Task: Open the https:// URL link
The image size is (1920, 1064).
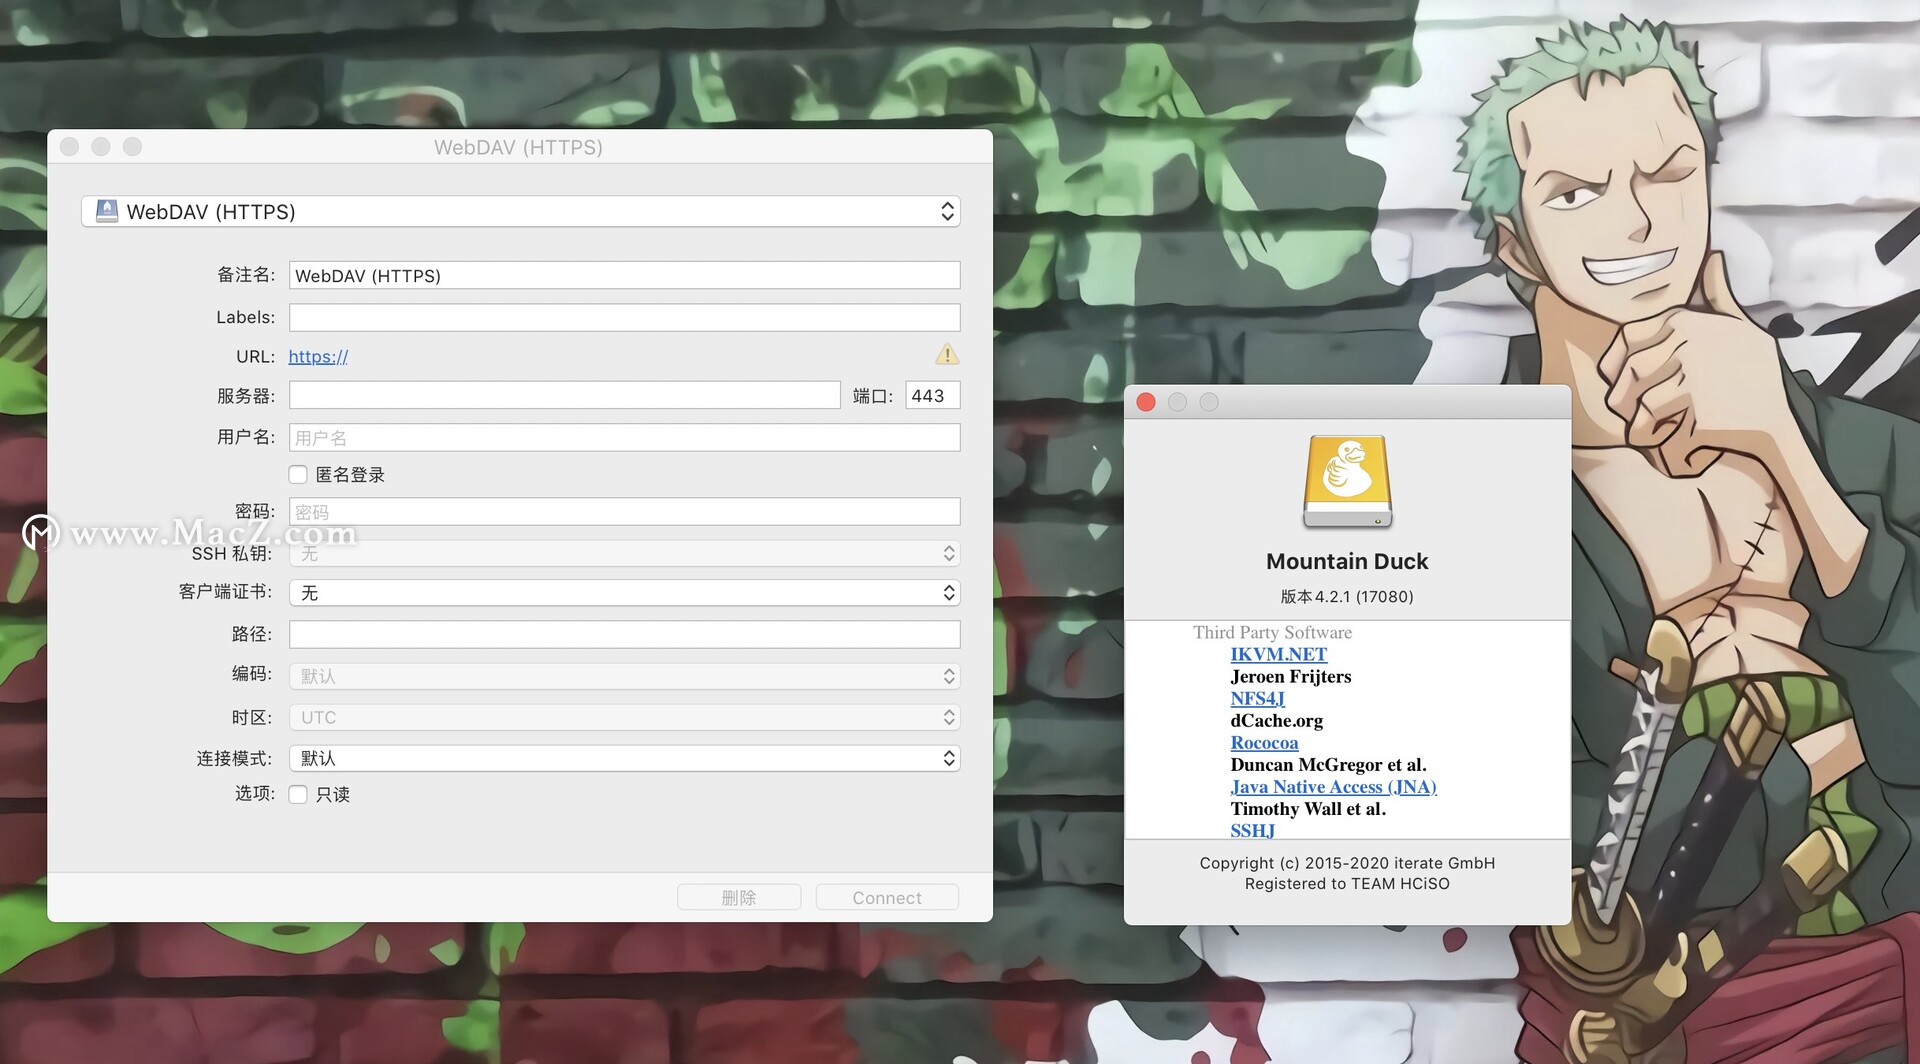Action: point(318,356)
